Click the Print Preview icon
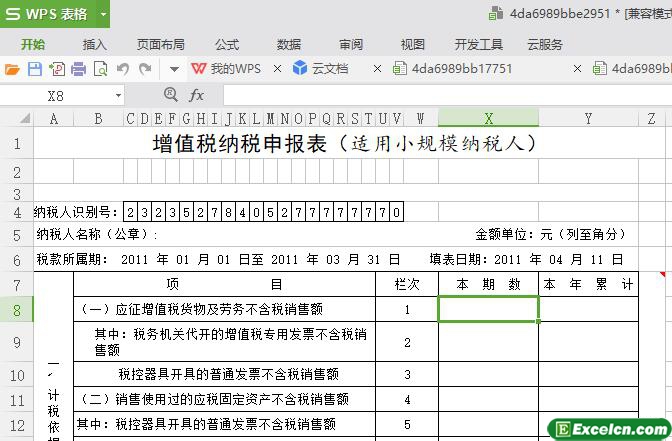This screenshot has height=441, width=672. pos(101,69)
